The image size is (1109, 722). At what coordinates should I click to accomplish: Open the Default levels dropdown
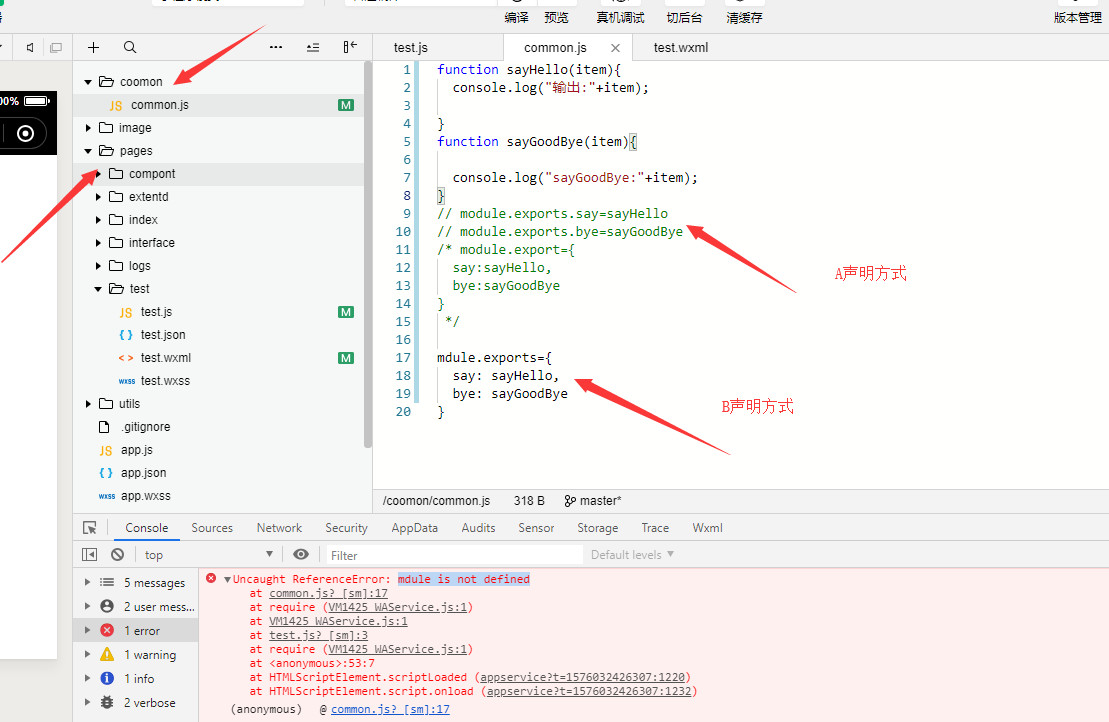click(x=632, y=554)
